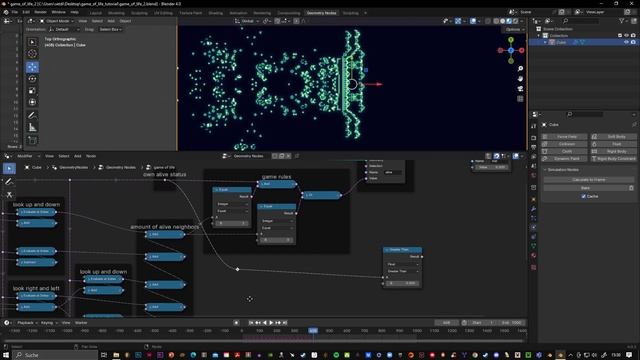
Task: Open Orientation Default dropdown
Action: pos(64,29)
